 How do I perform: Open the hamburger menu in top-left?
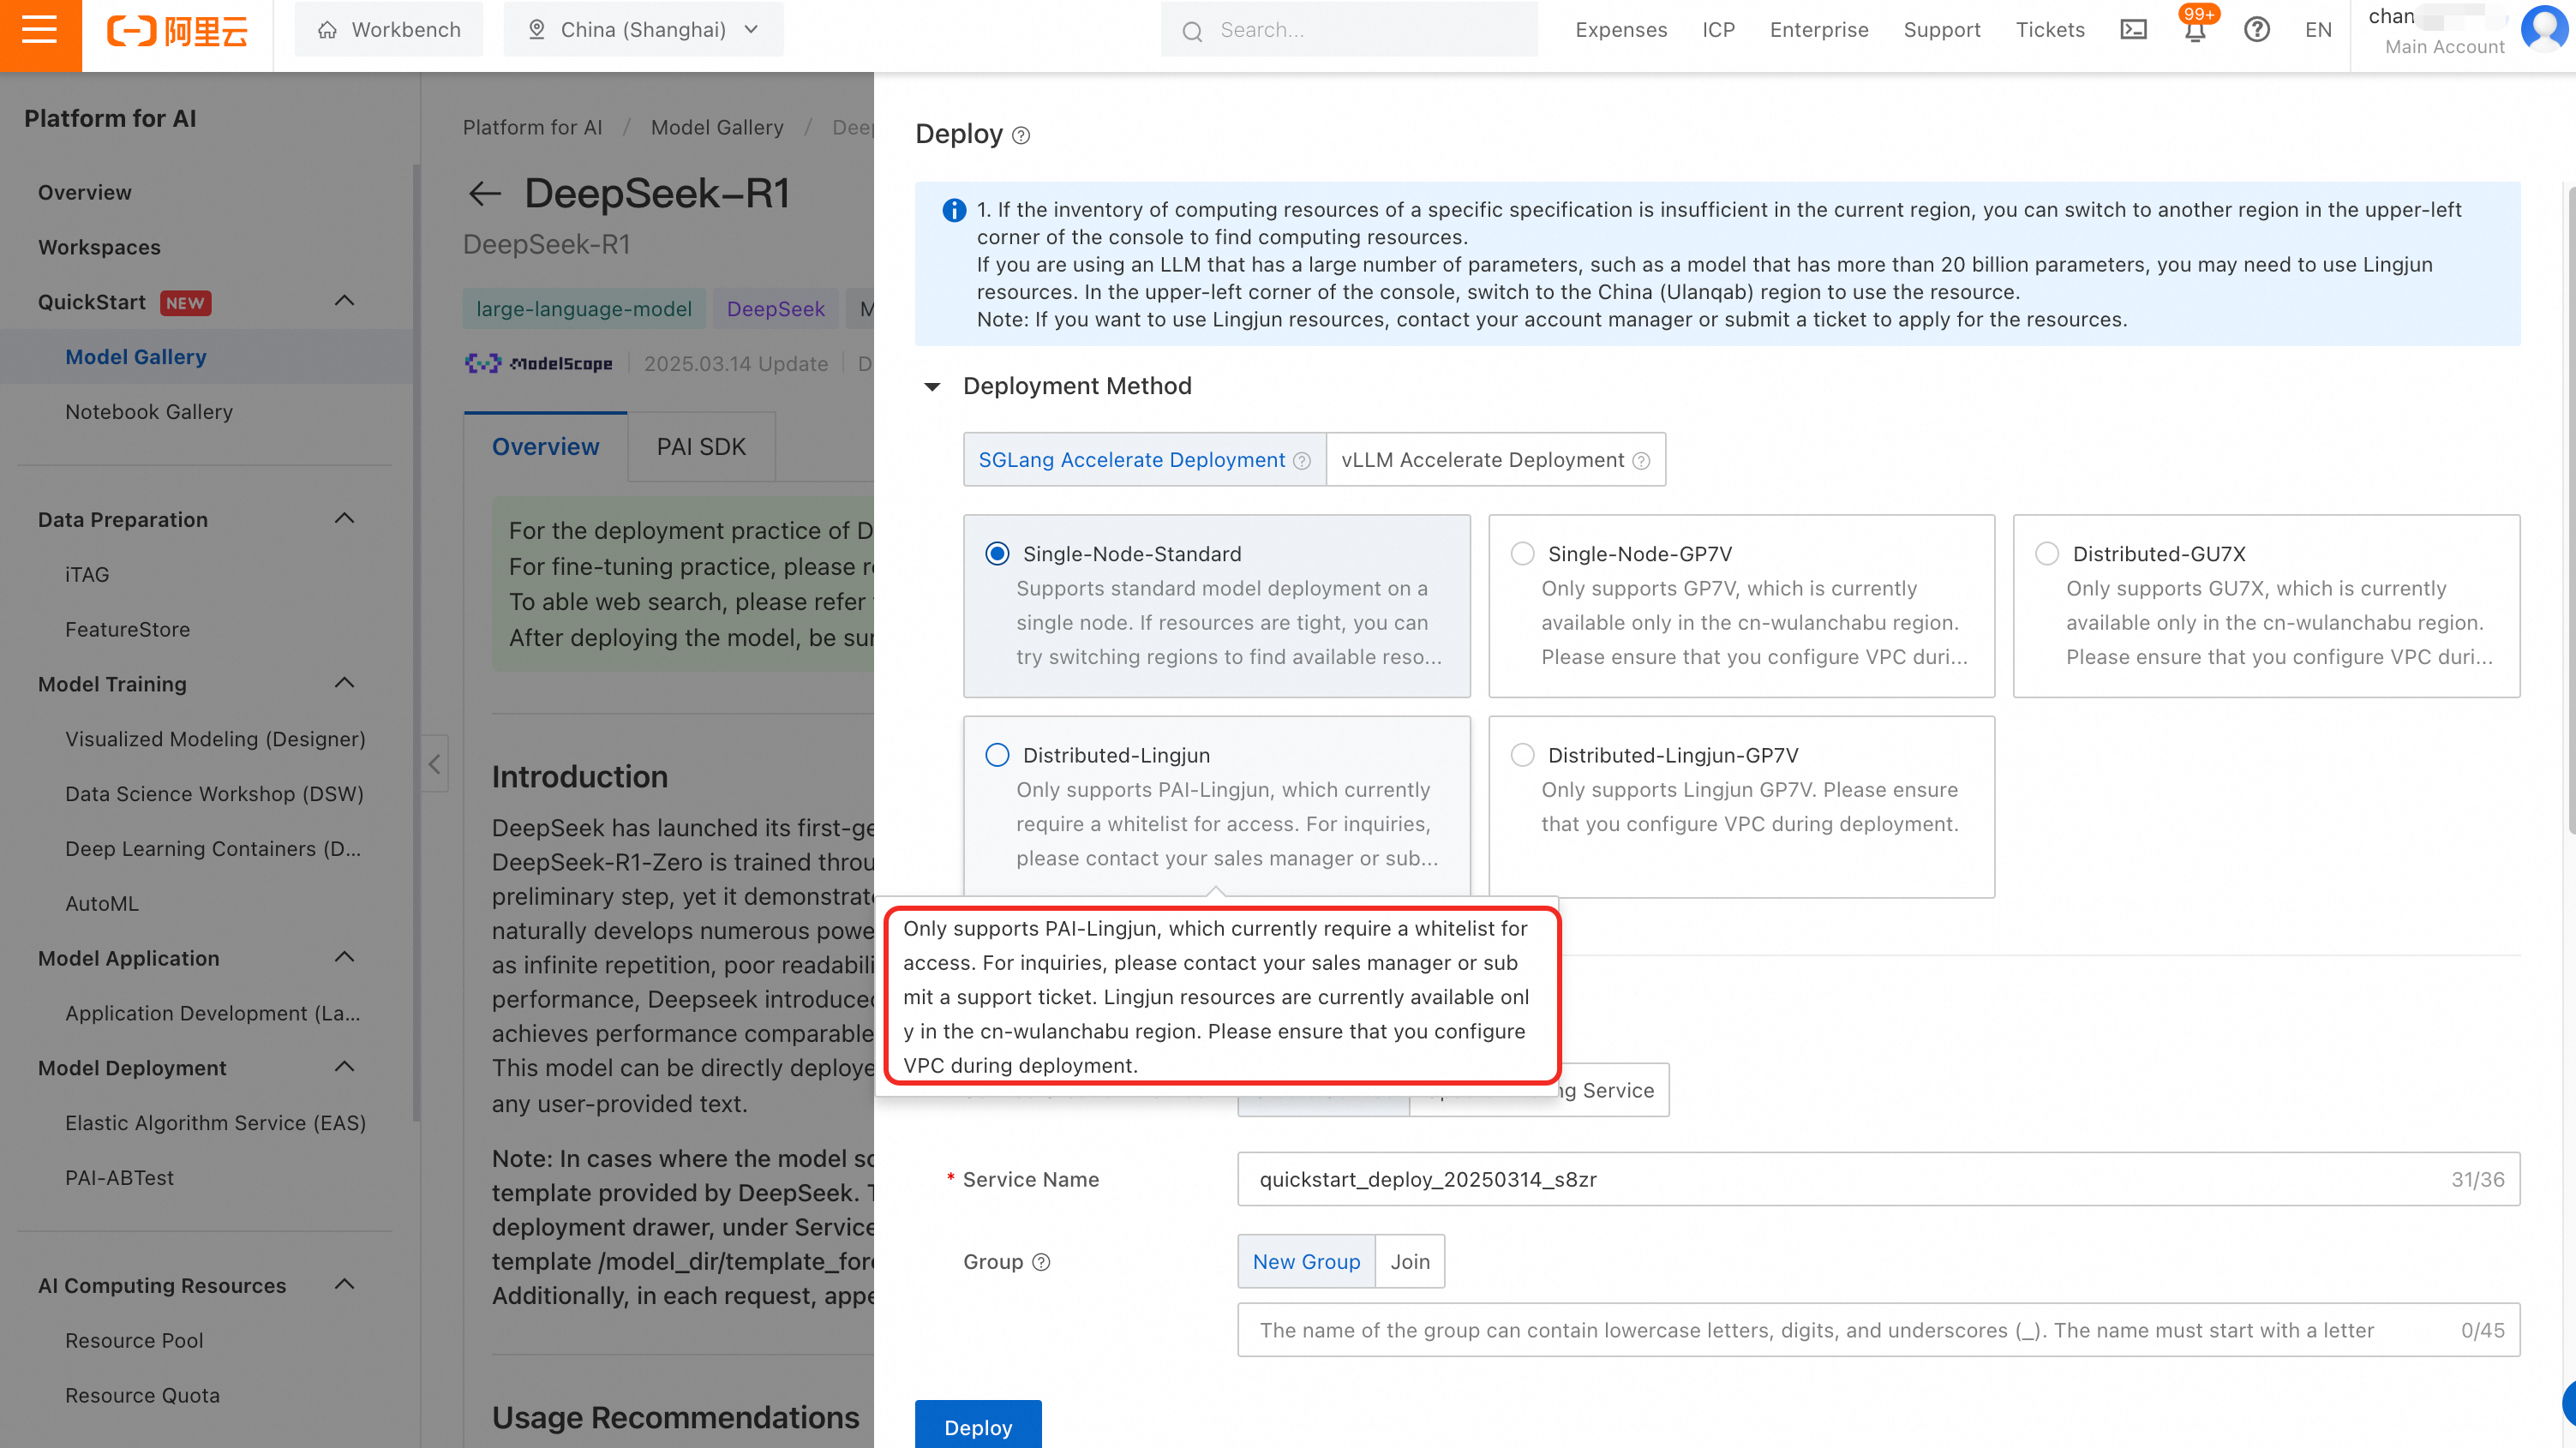pyautogui.click(x=40, y=30)
